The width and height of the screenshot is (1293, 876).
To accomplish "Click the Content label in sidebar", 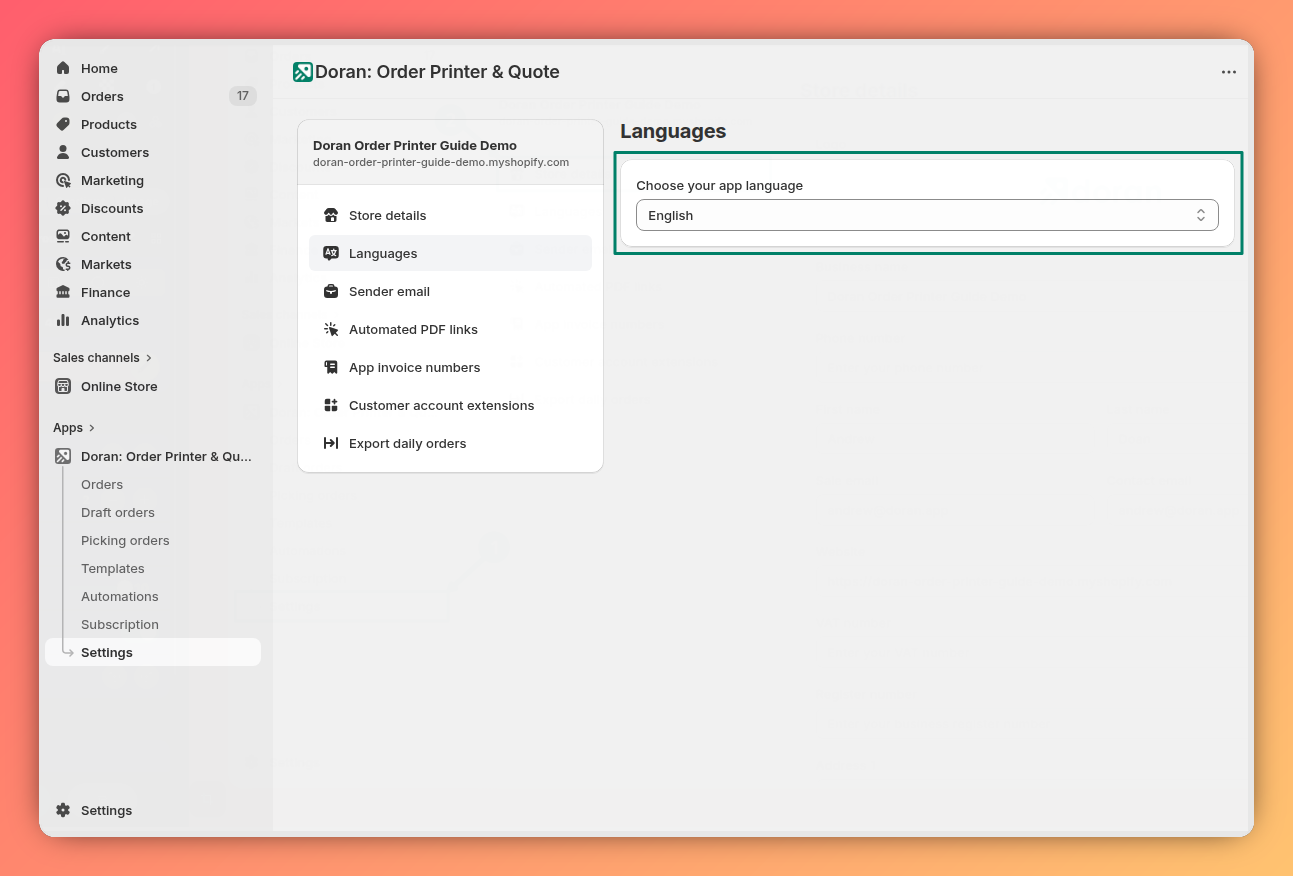I will [x=106, y=236].
